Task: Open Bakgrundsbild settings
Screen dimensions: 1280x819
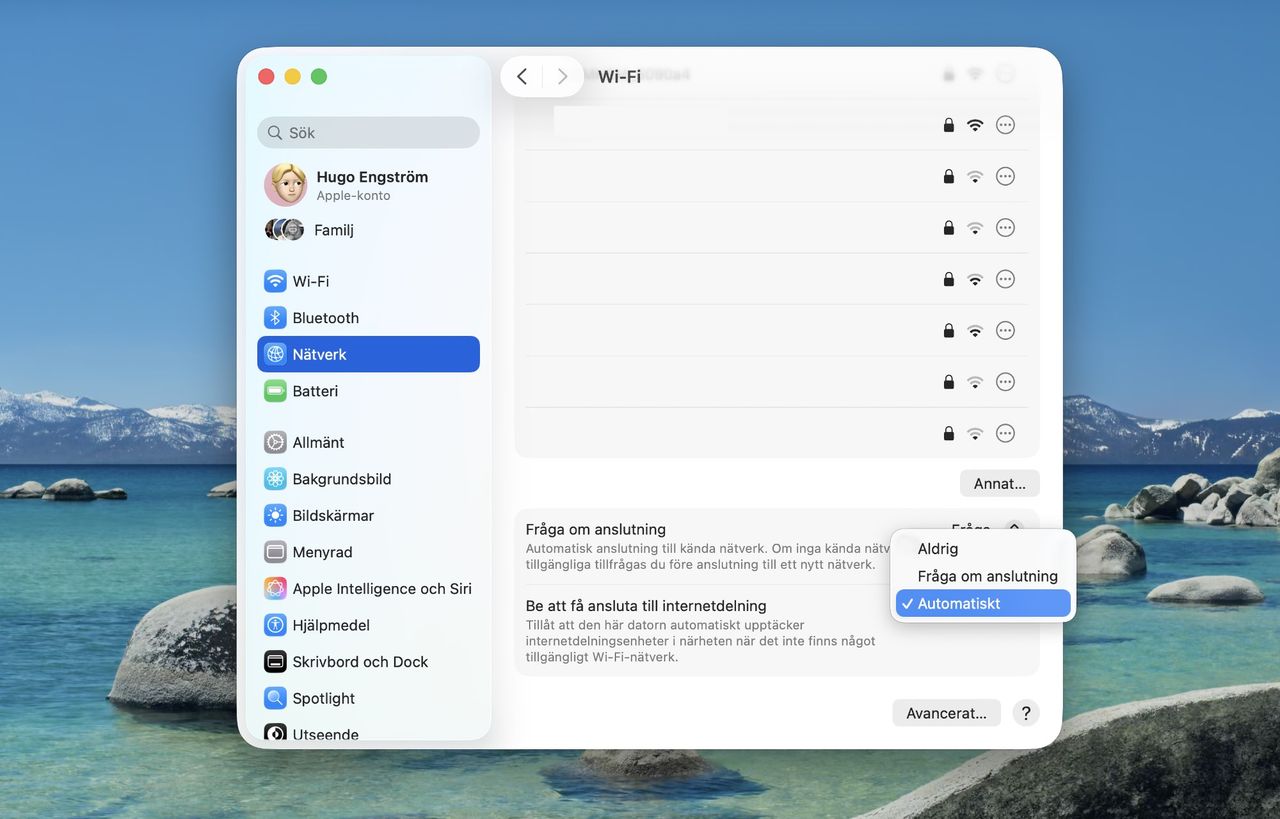Action: [341, 478]
